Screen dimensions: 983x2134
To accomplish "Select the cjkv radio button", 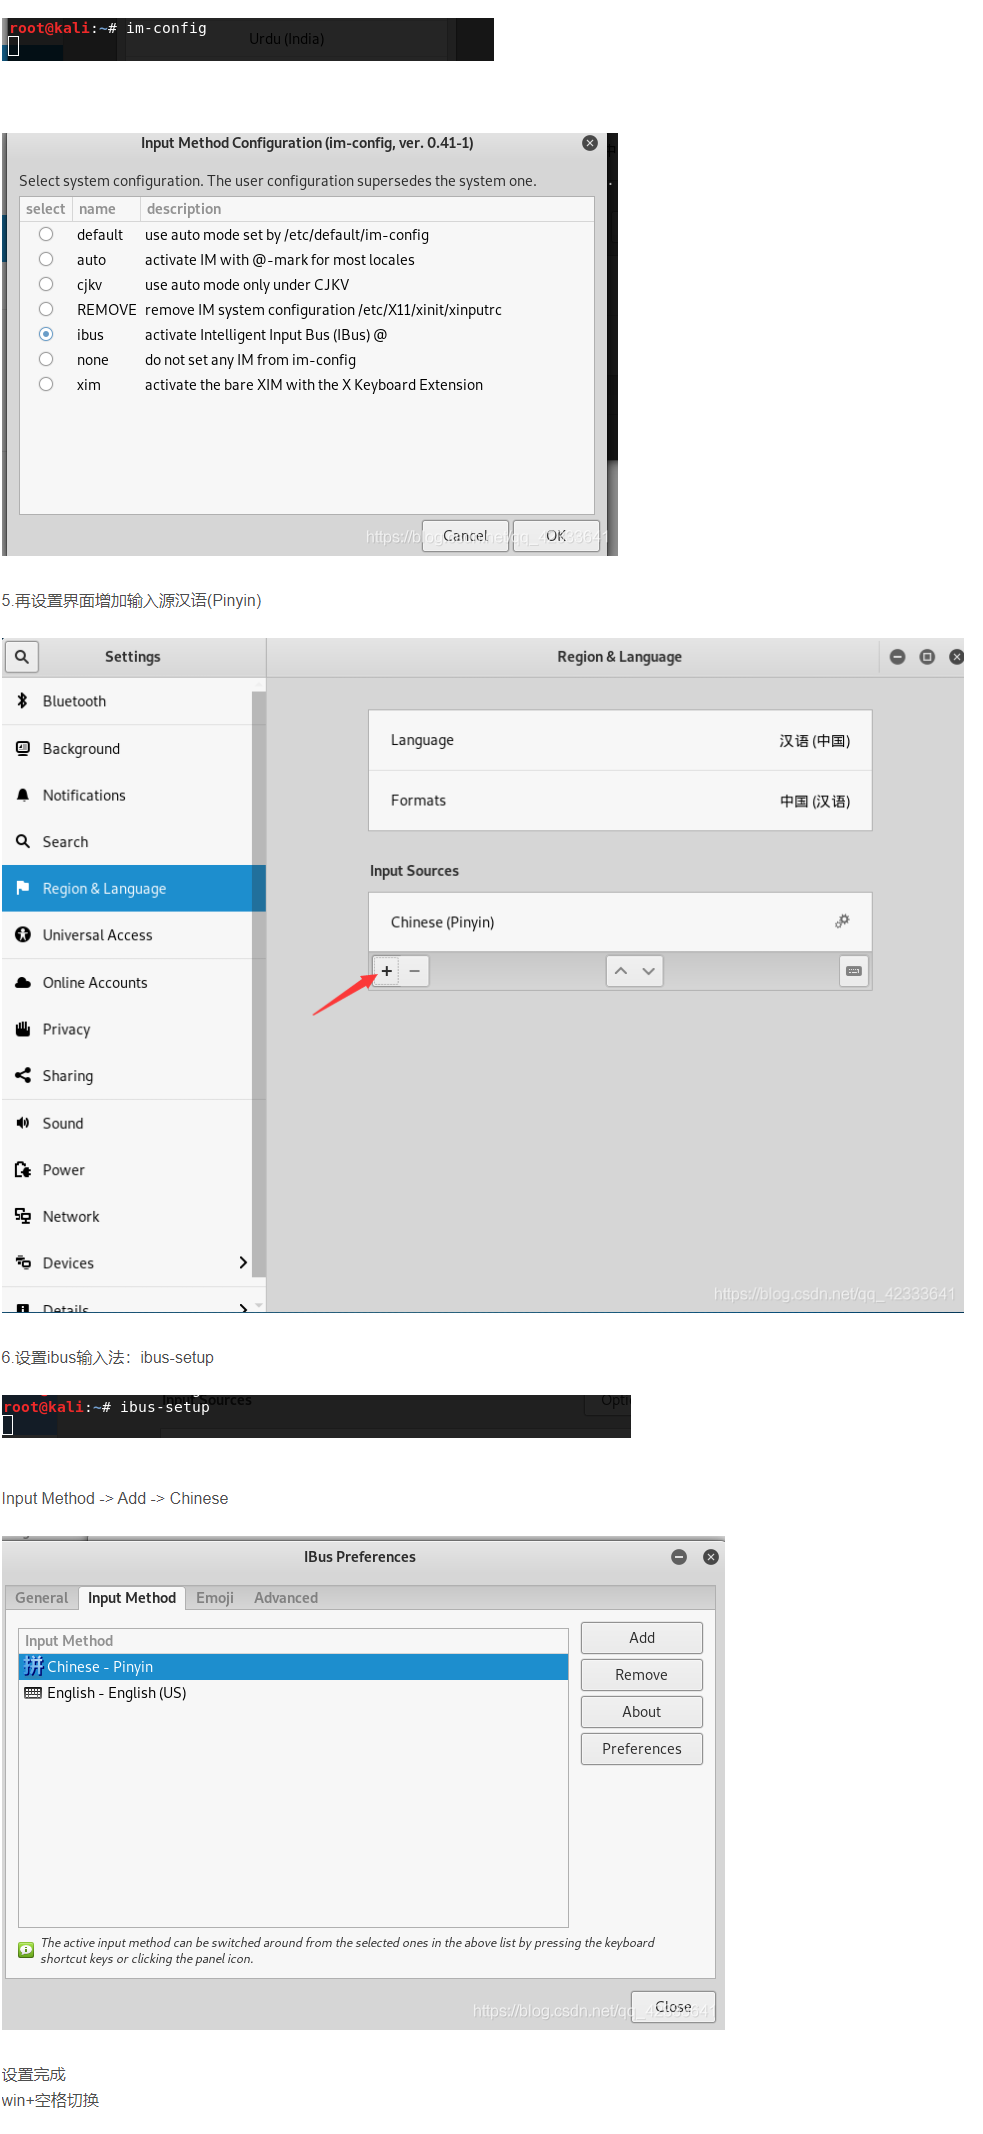I will (46, 284).
